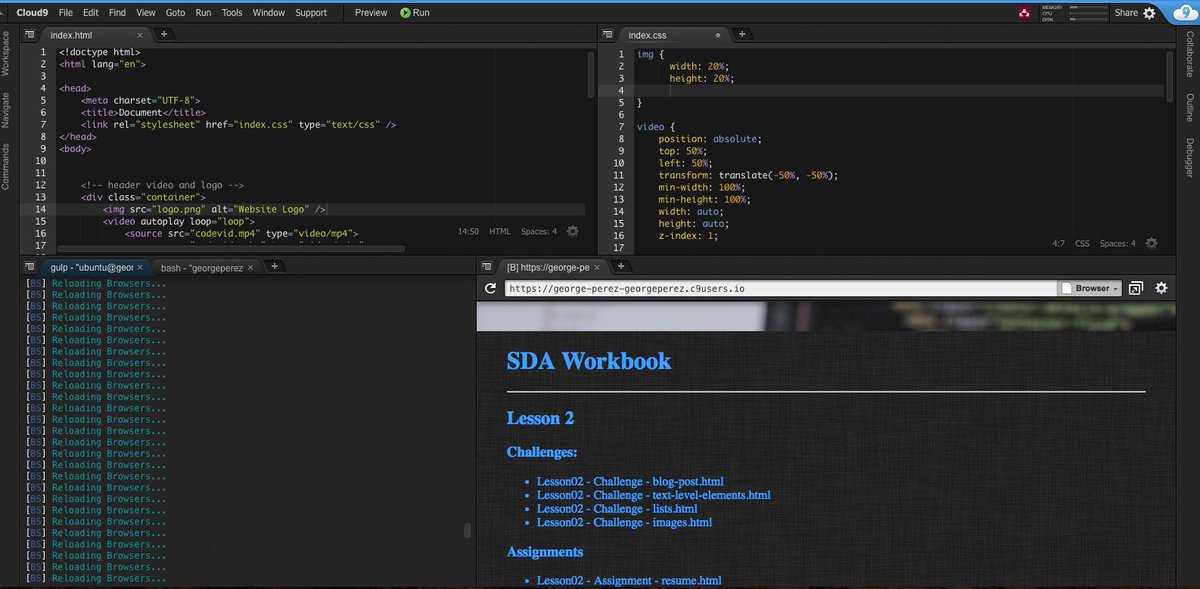Open resume.html assignment link

[x=629, y=580]
